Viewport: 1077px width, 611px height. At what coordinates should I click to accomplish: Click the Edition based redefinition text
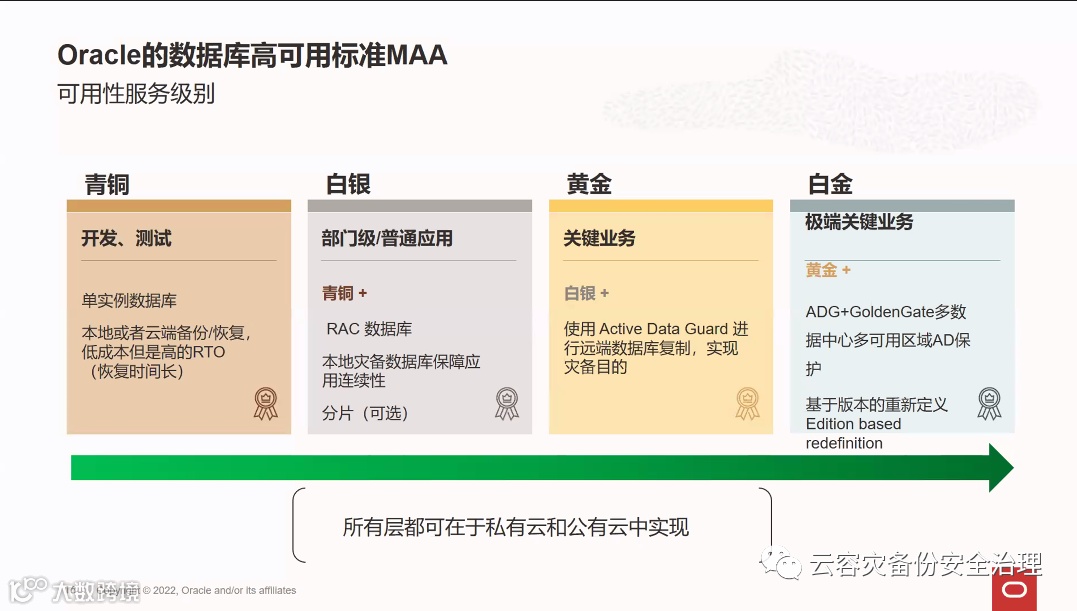point(854,433)
